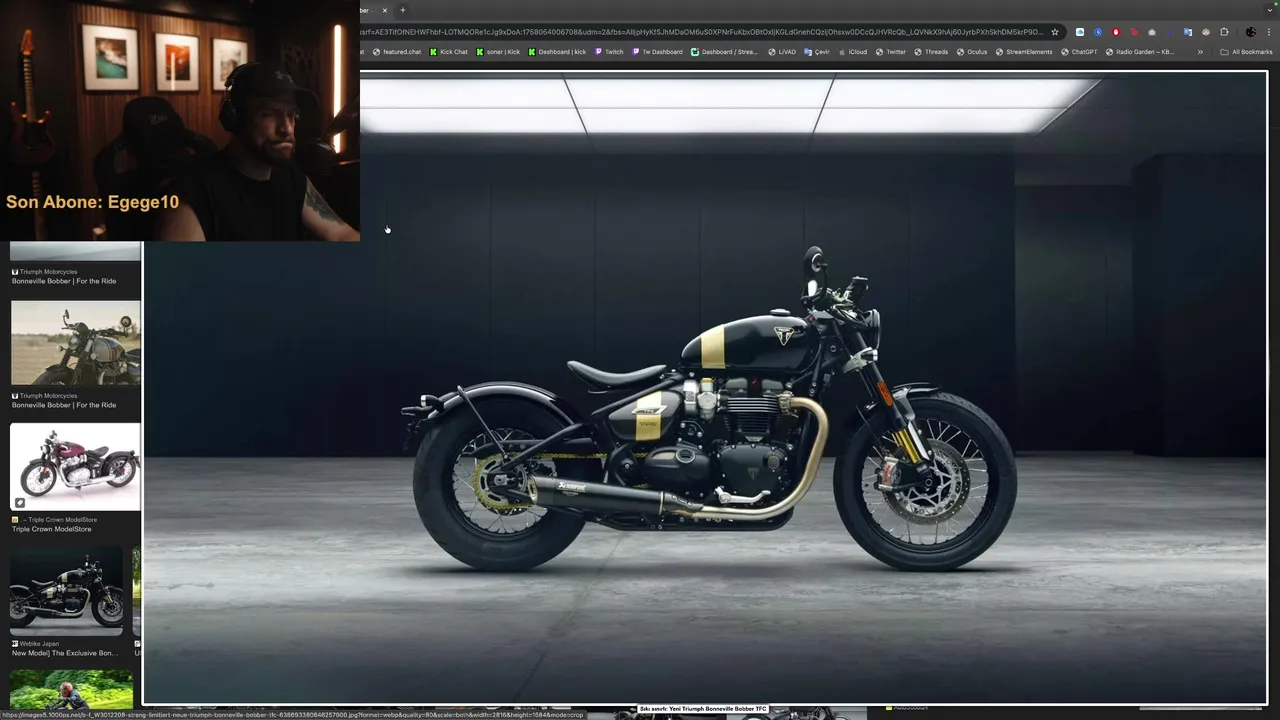Open the Çevir bookmark

[817, 52]
